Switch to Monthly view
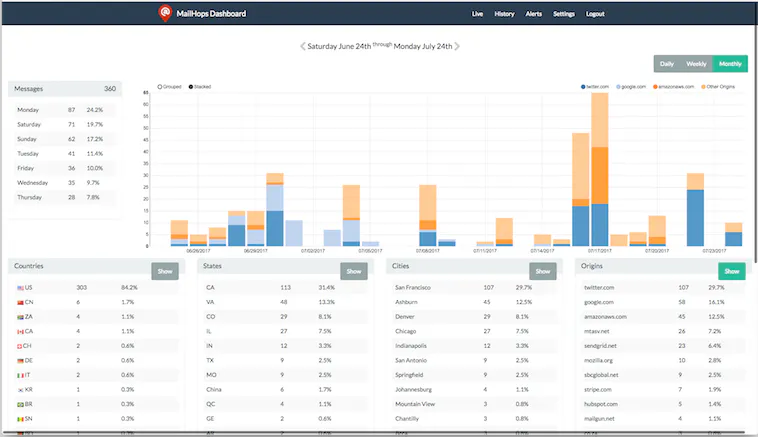 coord(730,64)
